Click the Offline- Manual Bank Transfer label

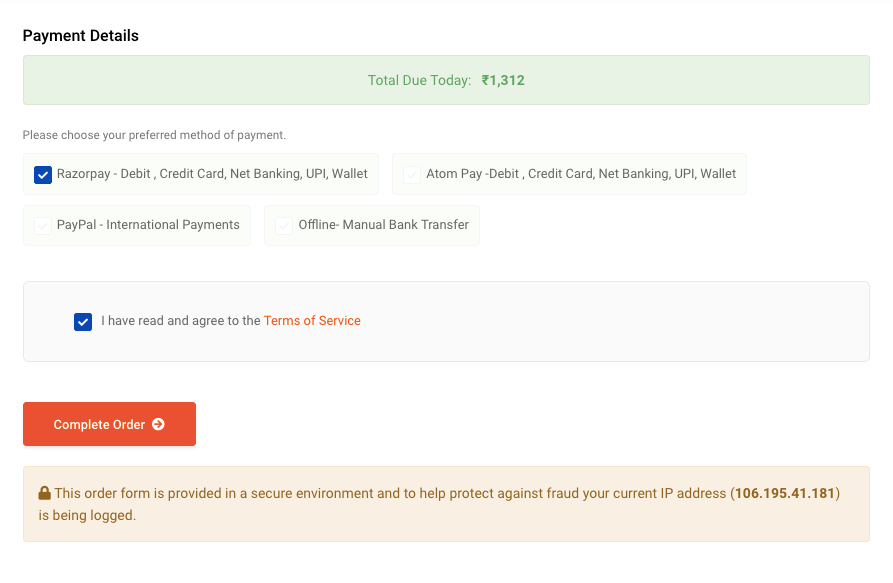(x=383, y=225)
